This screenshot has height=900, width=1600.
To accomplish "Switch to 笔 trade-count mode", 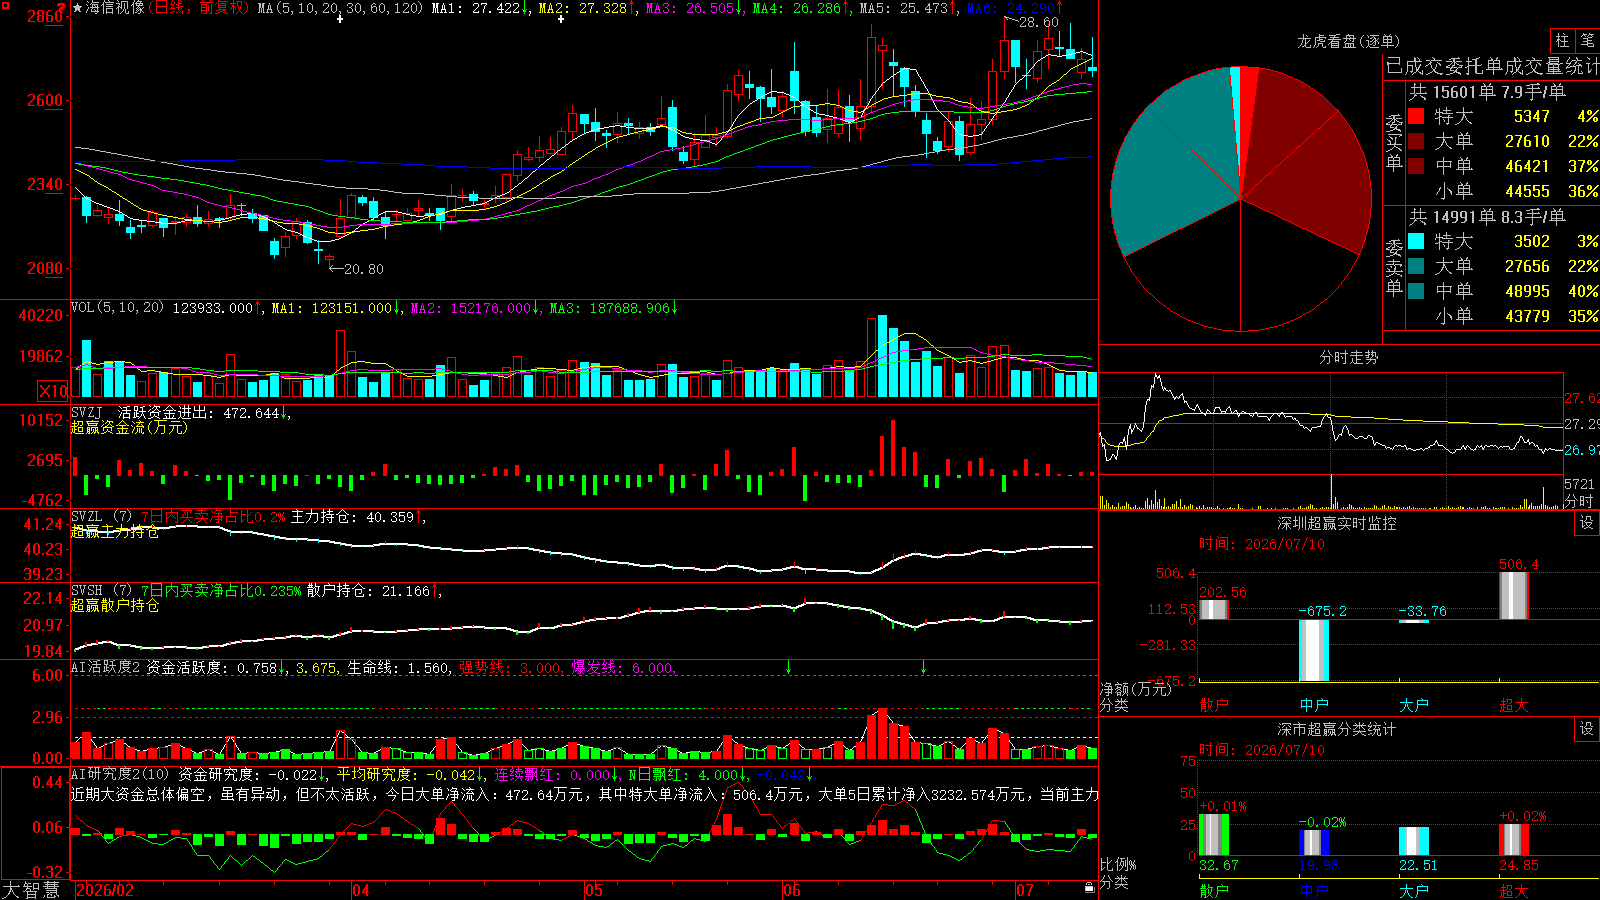I will [1587, 40].
